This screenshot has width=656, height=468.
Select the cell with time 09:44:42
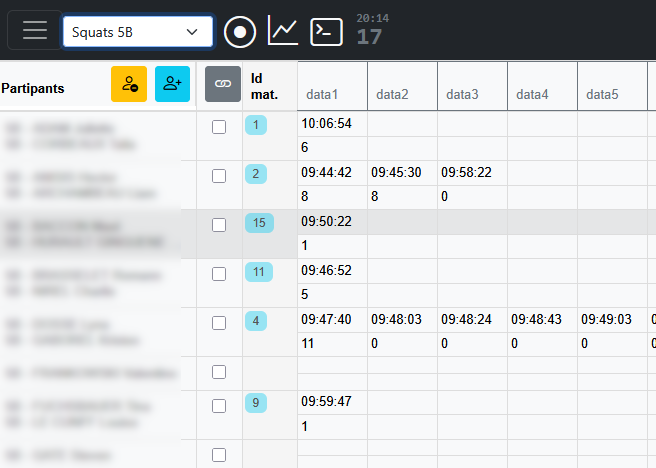(332, 173)
